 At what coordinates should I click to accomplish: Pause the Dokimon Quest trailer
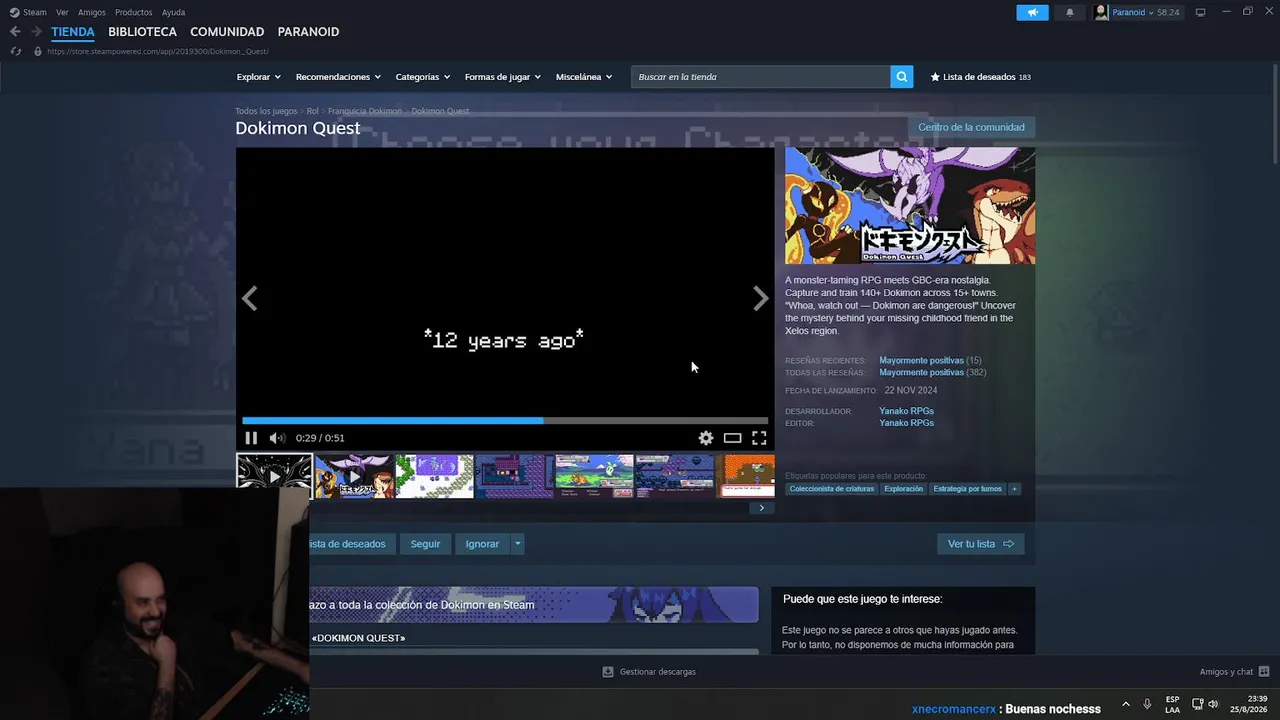(251, 438)
